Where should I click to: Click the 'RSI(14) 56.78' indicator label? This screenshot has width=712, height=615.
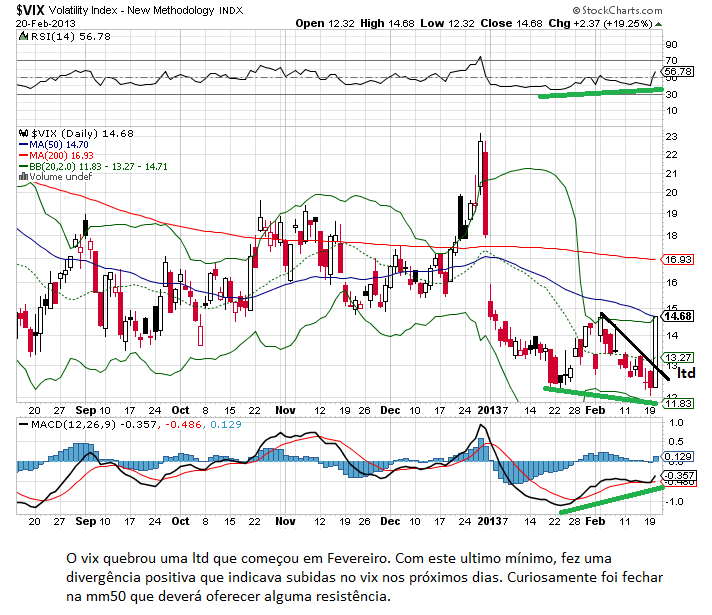pyautogui.click(x=70, y=36)
